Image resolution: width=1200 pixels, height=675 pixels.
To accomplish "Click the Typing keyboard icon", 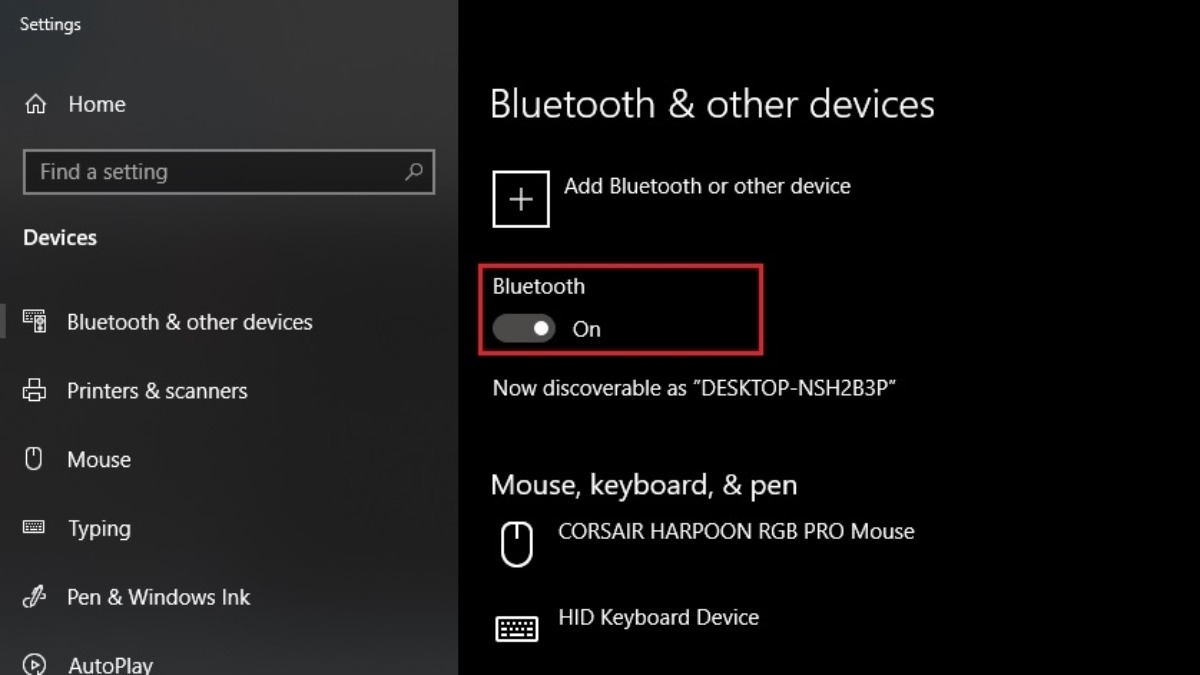I will point(34,528).
